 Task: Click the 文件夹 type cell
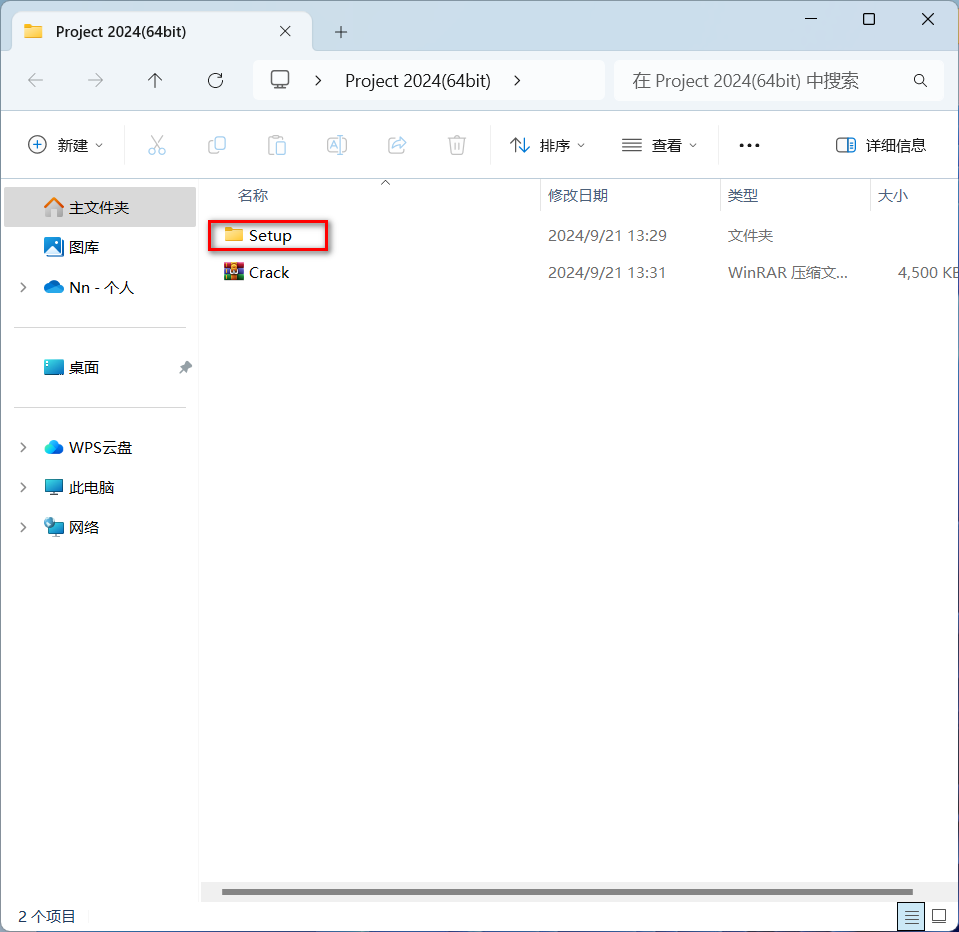click(750, 235)
